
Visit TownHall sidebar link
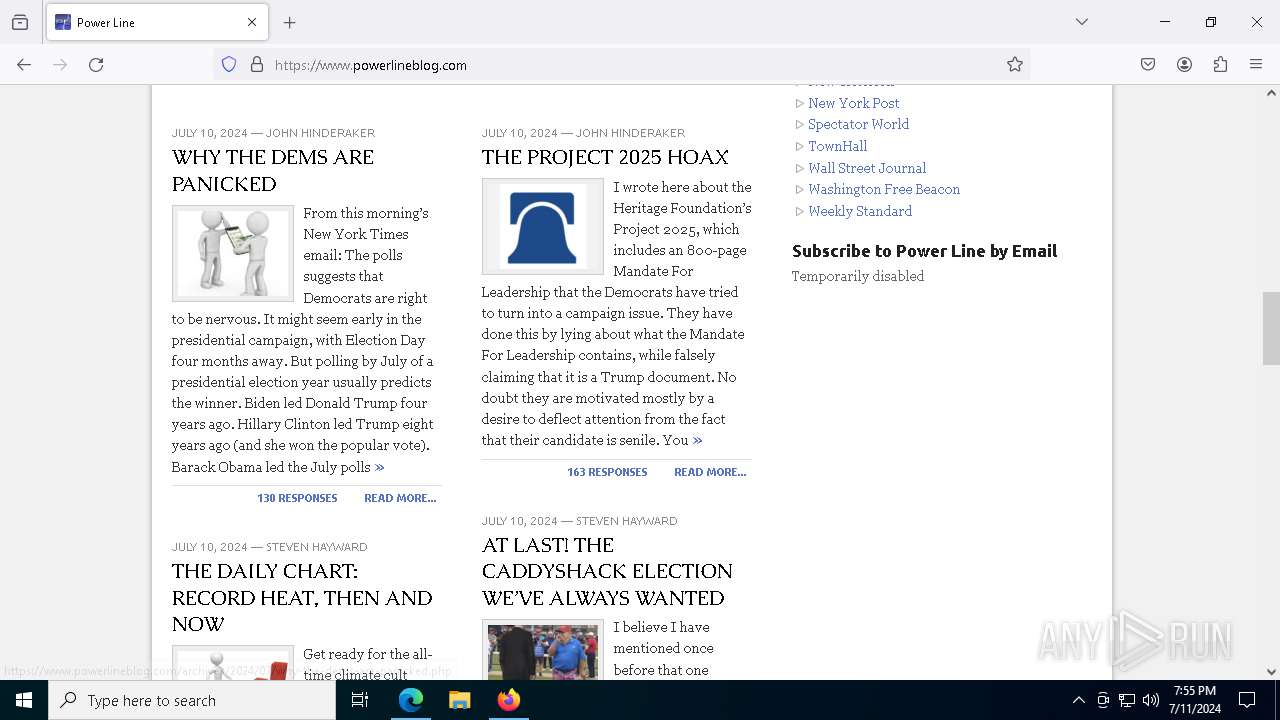pyautogui.click(x=838, y=146)
